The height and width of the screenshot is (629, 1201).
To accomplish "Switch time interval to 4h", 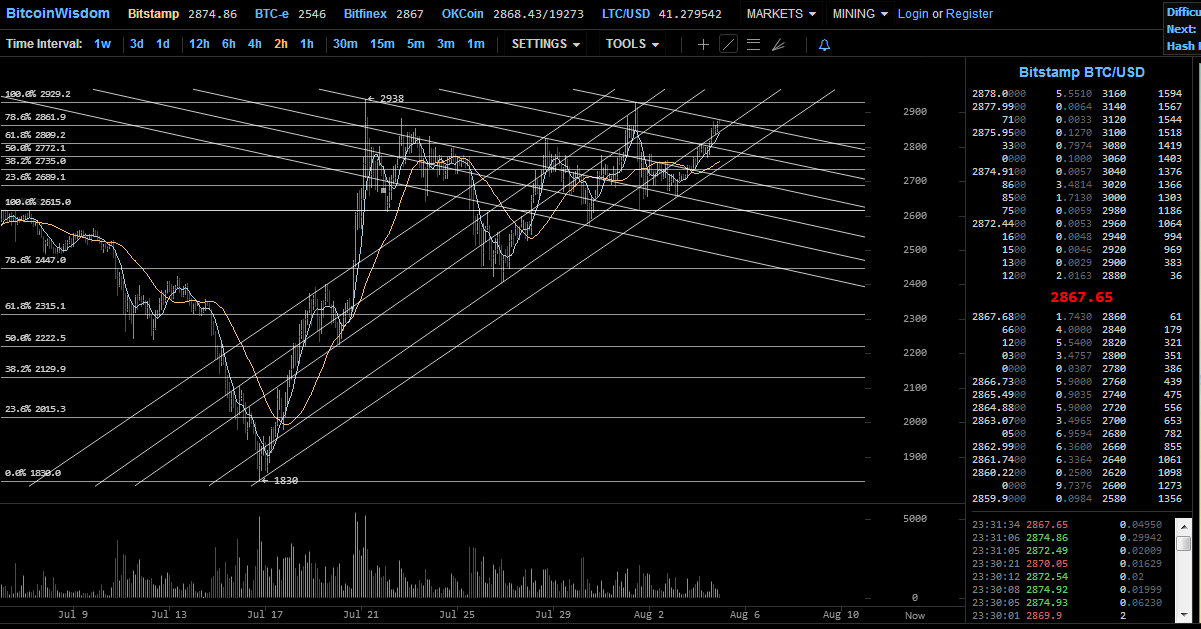I will pyautogui.click(x=255, y=44).
